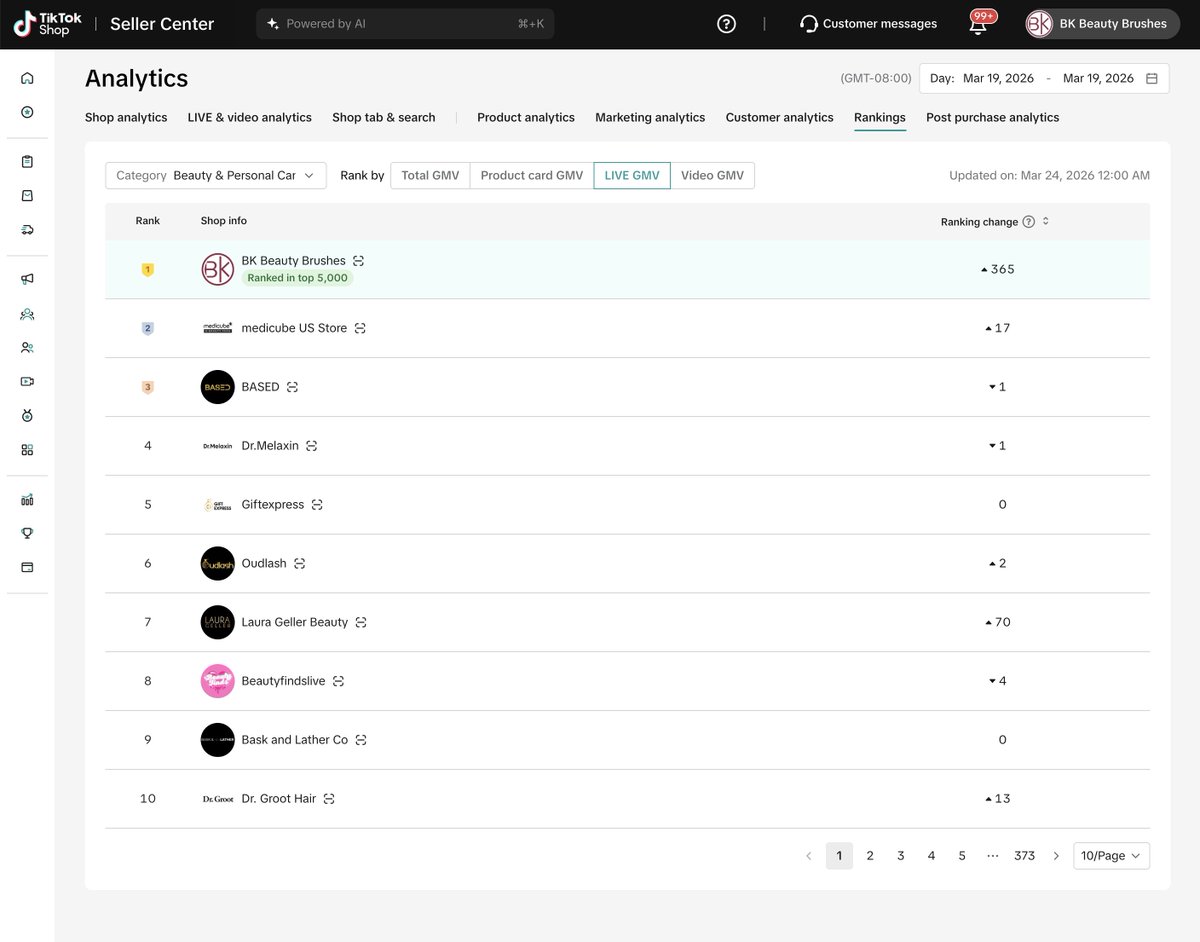
Task: Open the help question mark in the header
Action: (727, 24)
